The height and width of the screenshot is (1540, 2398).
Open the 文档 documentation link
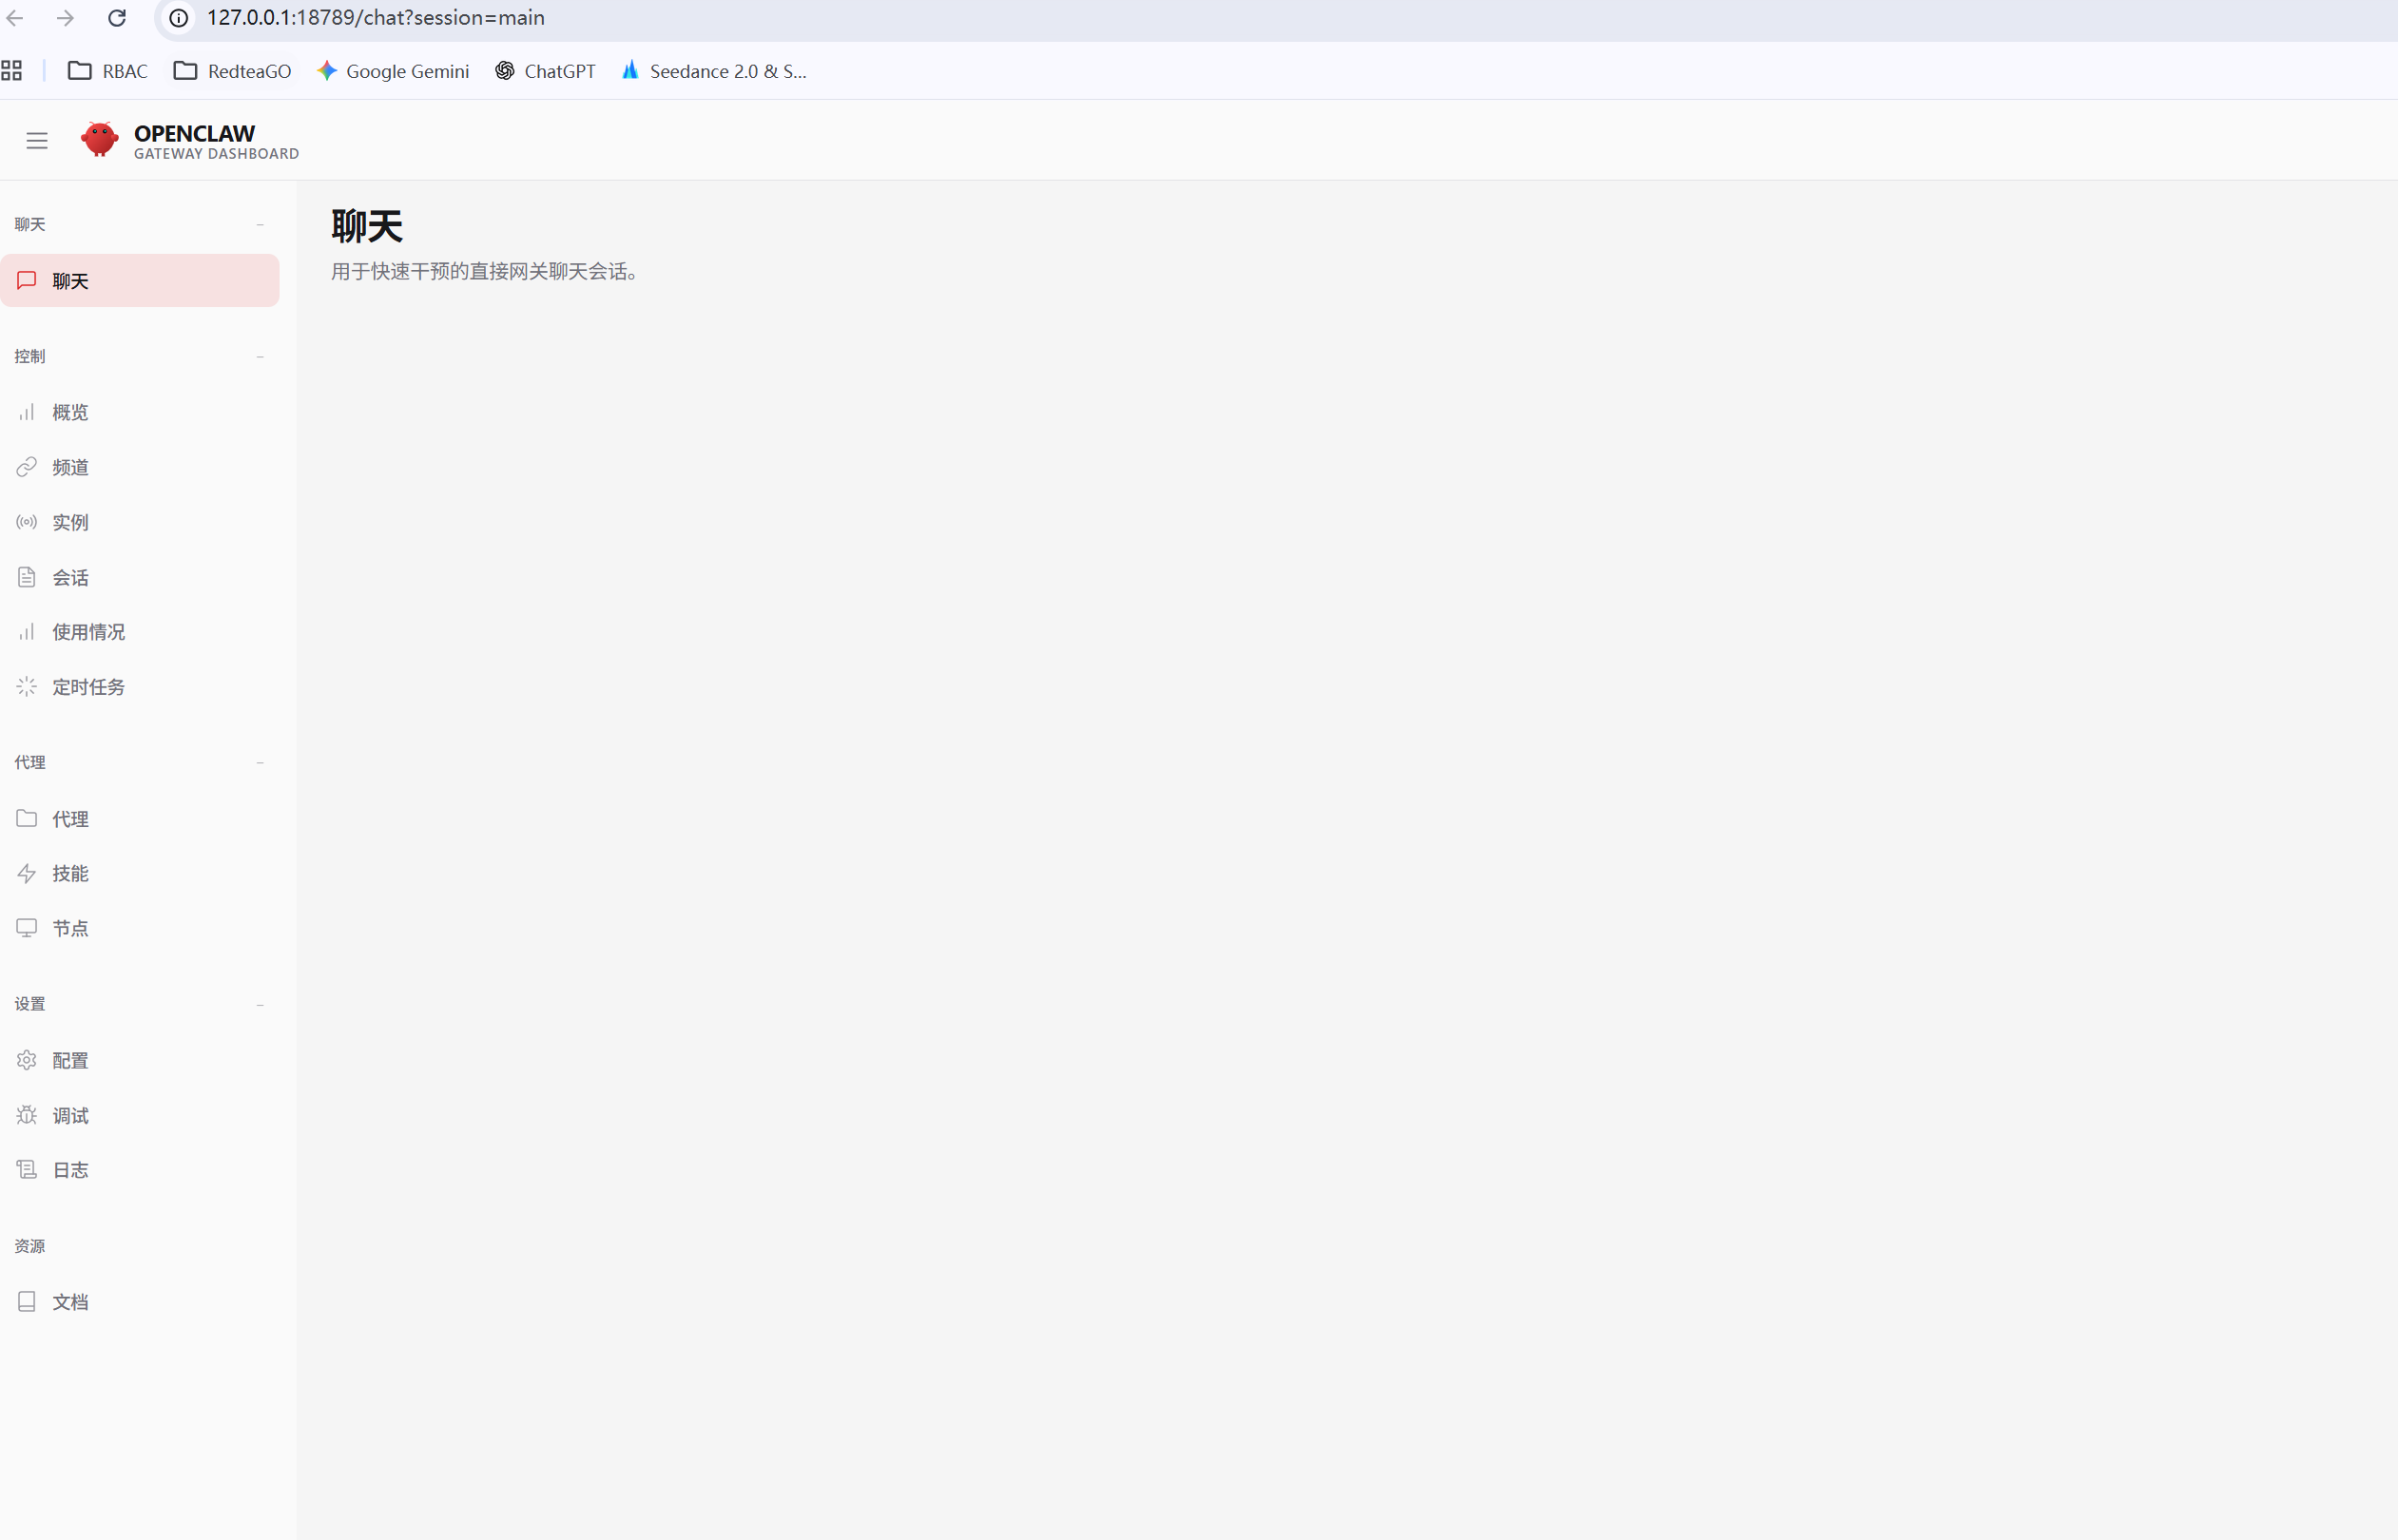point(71,1302)
